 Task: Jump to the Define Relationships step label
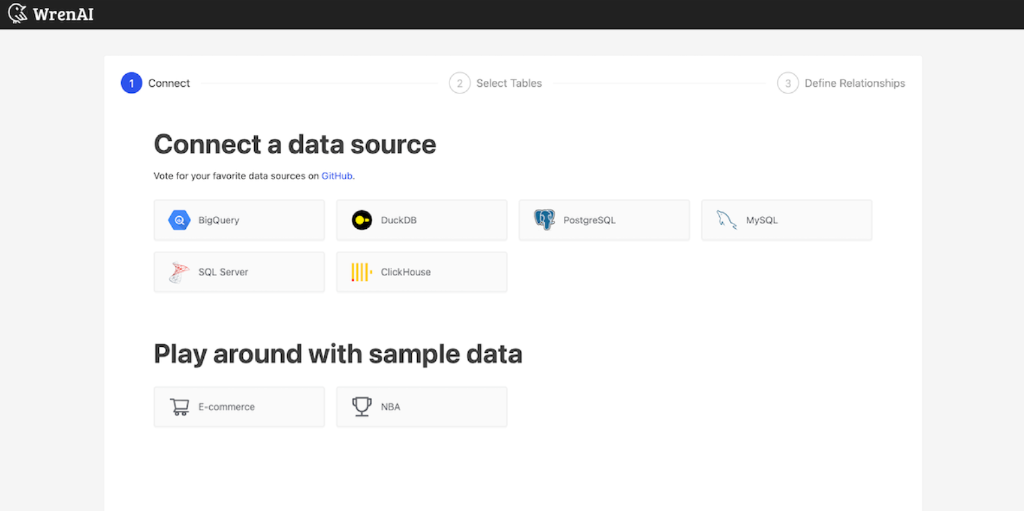[x=855, y=83]
